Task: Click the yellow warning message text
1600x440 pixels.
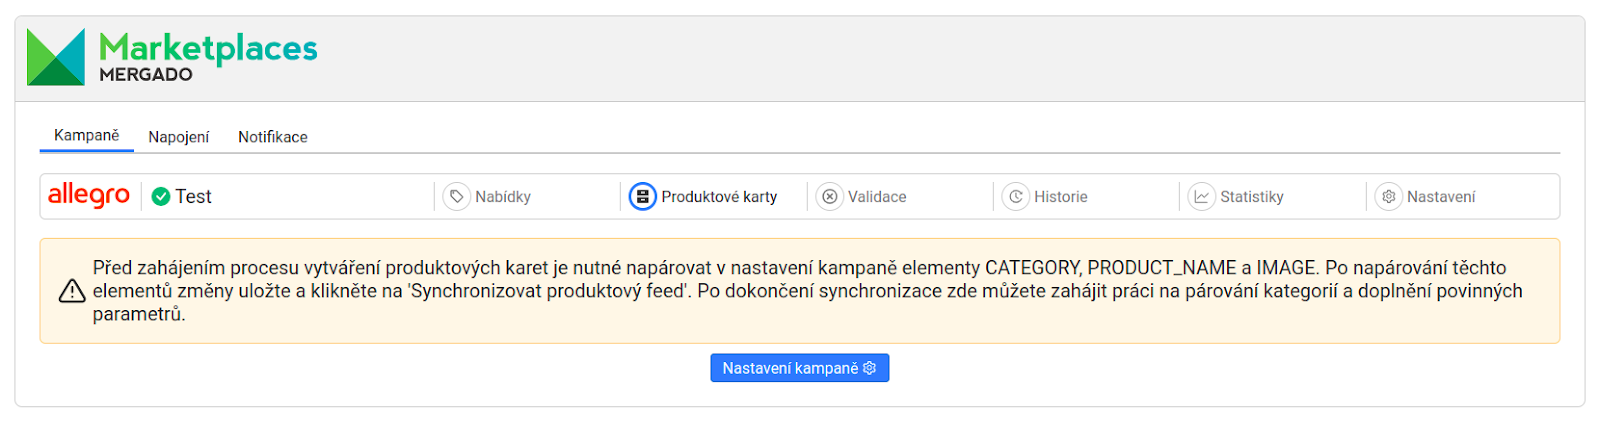Action: pos(808,291)
